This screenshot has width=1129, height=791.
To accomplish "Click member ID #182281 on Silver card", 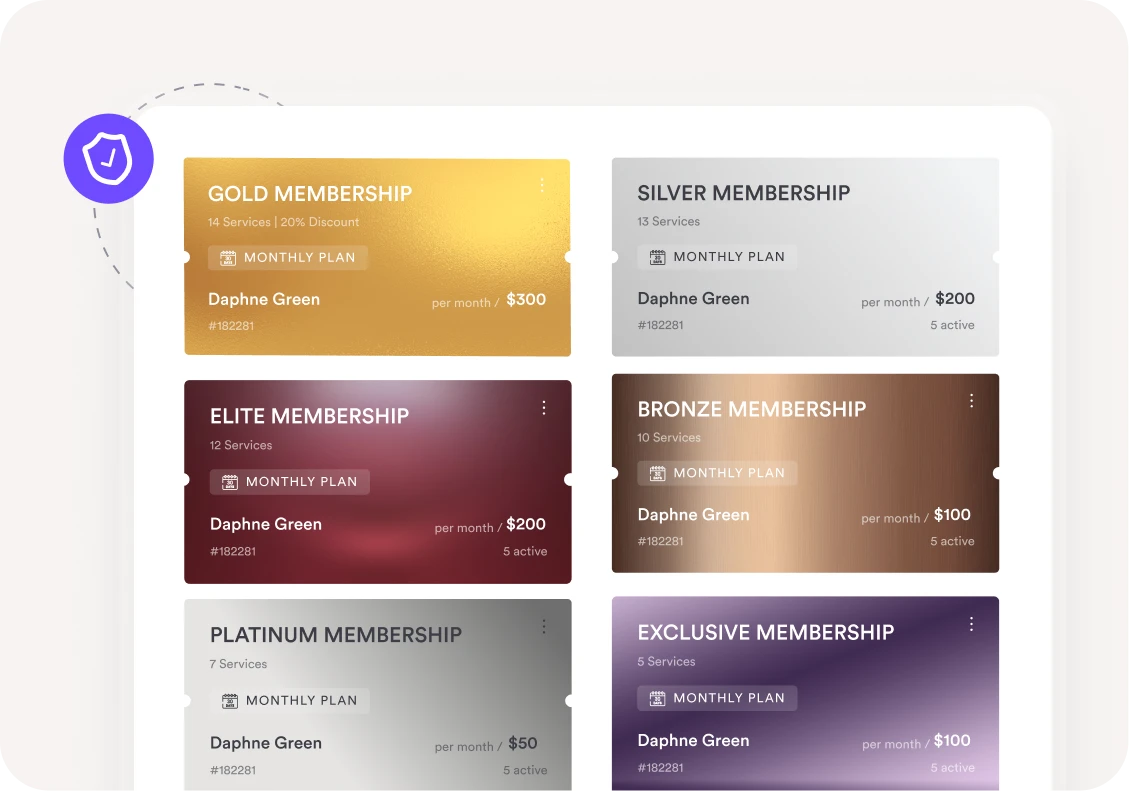I will (x=660, y=325).
